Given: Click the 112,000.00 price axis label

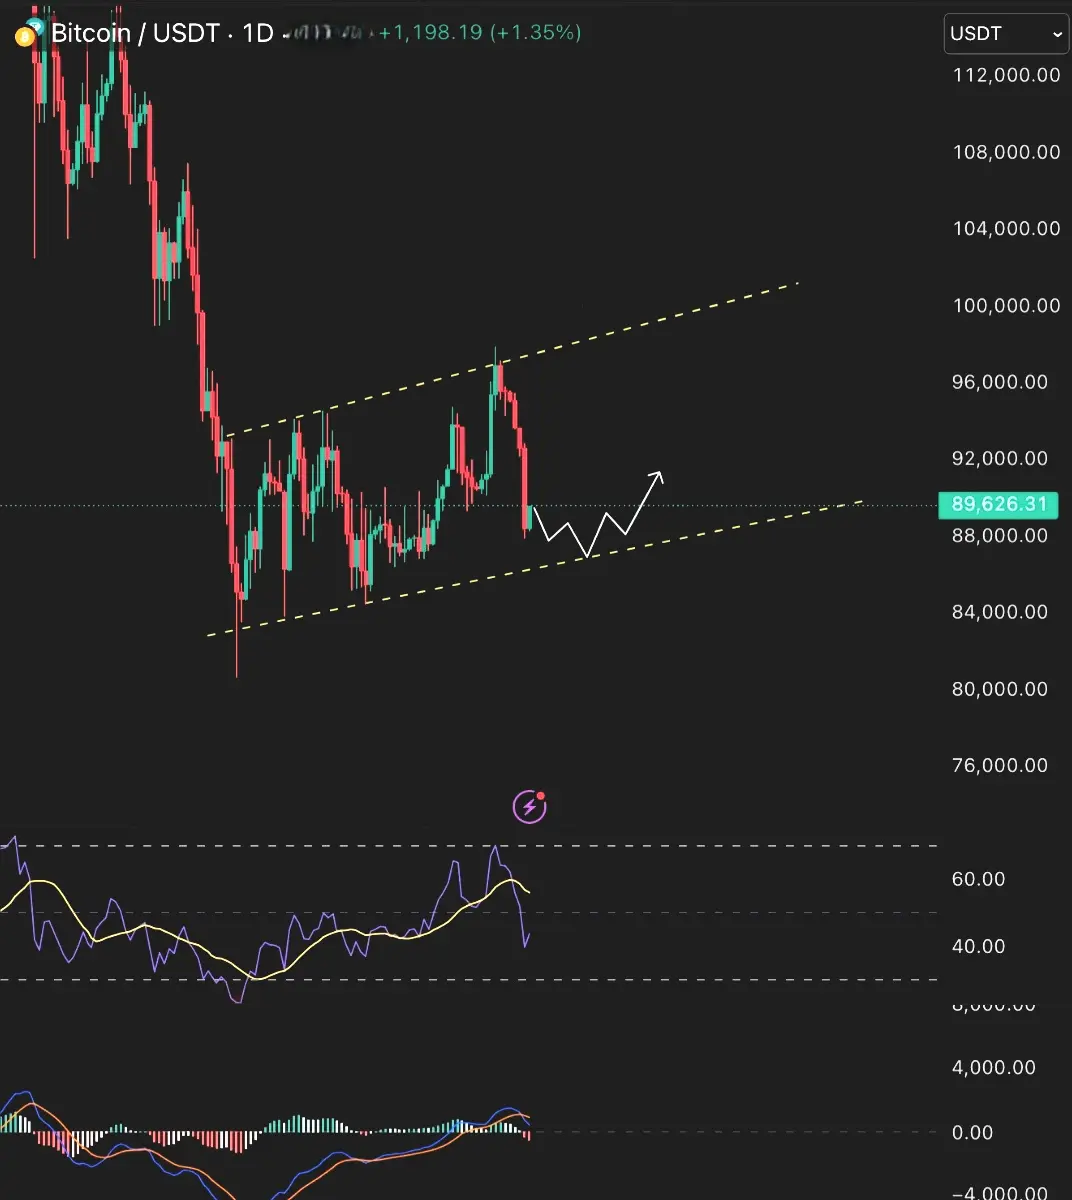Looking at the screenshot, I should [x=1006, y=75].
